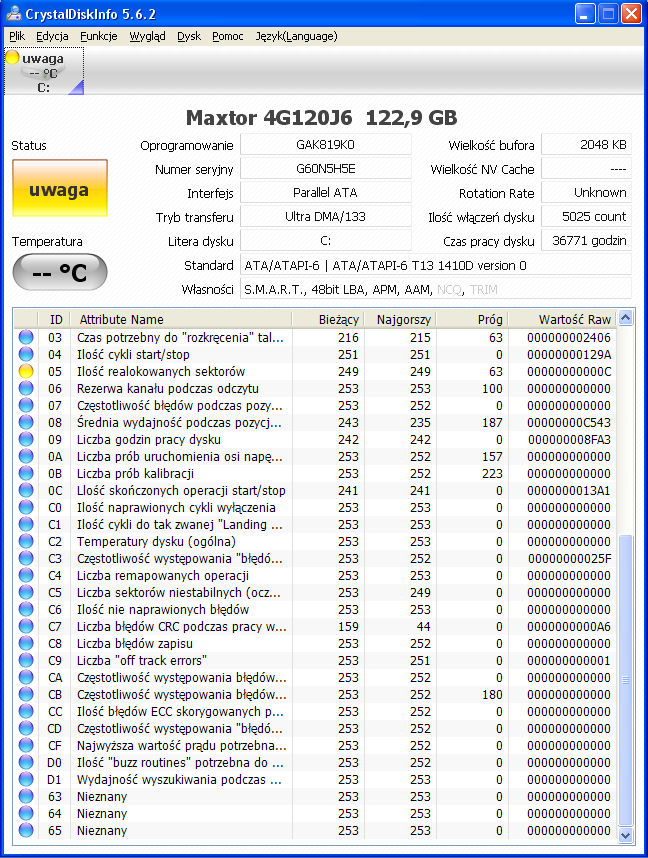Click the blue status icon of attribute D0
This screenshot has height=858, width=648.
pyautogui.click(x=26, y=762)
